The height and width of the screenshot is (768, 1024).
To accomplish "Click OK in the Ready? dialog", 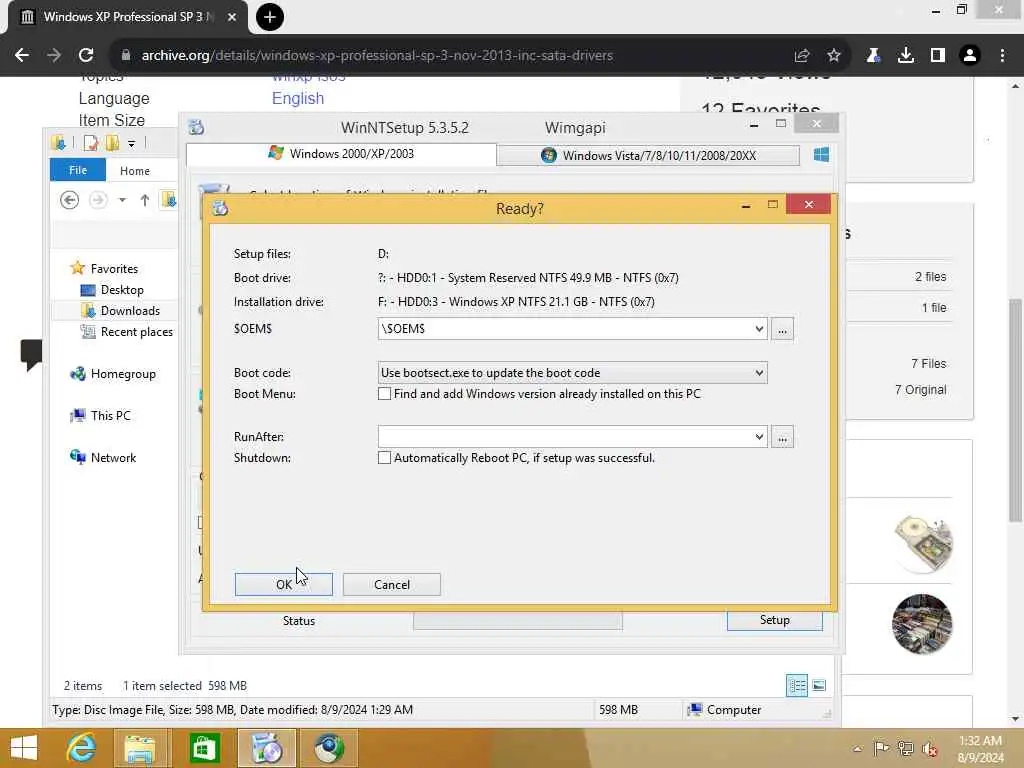I will pyautogui.click(x=283, y=584).
